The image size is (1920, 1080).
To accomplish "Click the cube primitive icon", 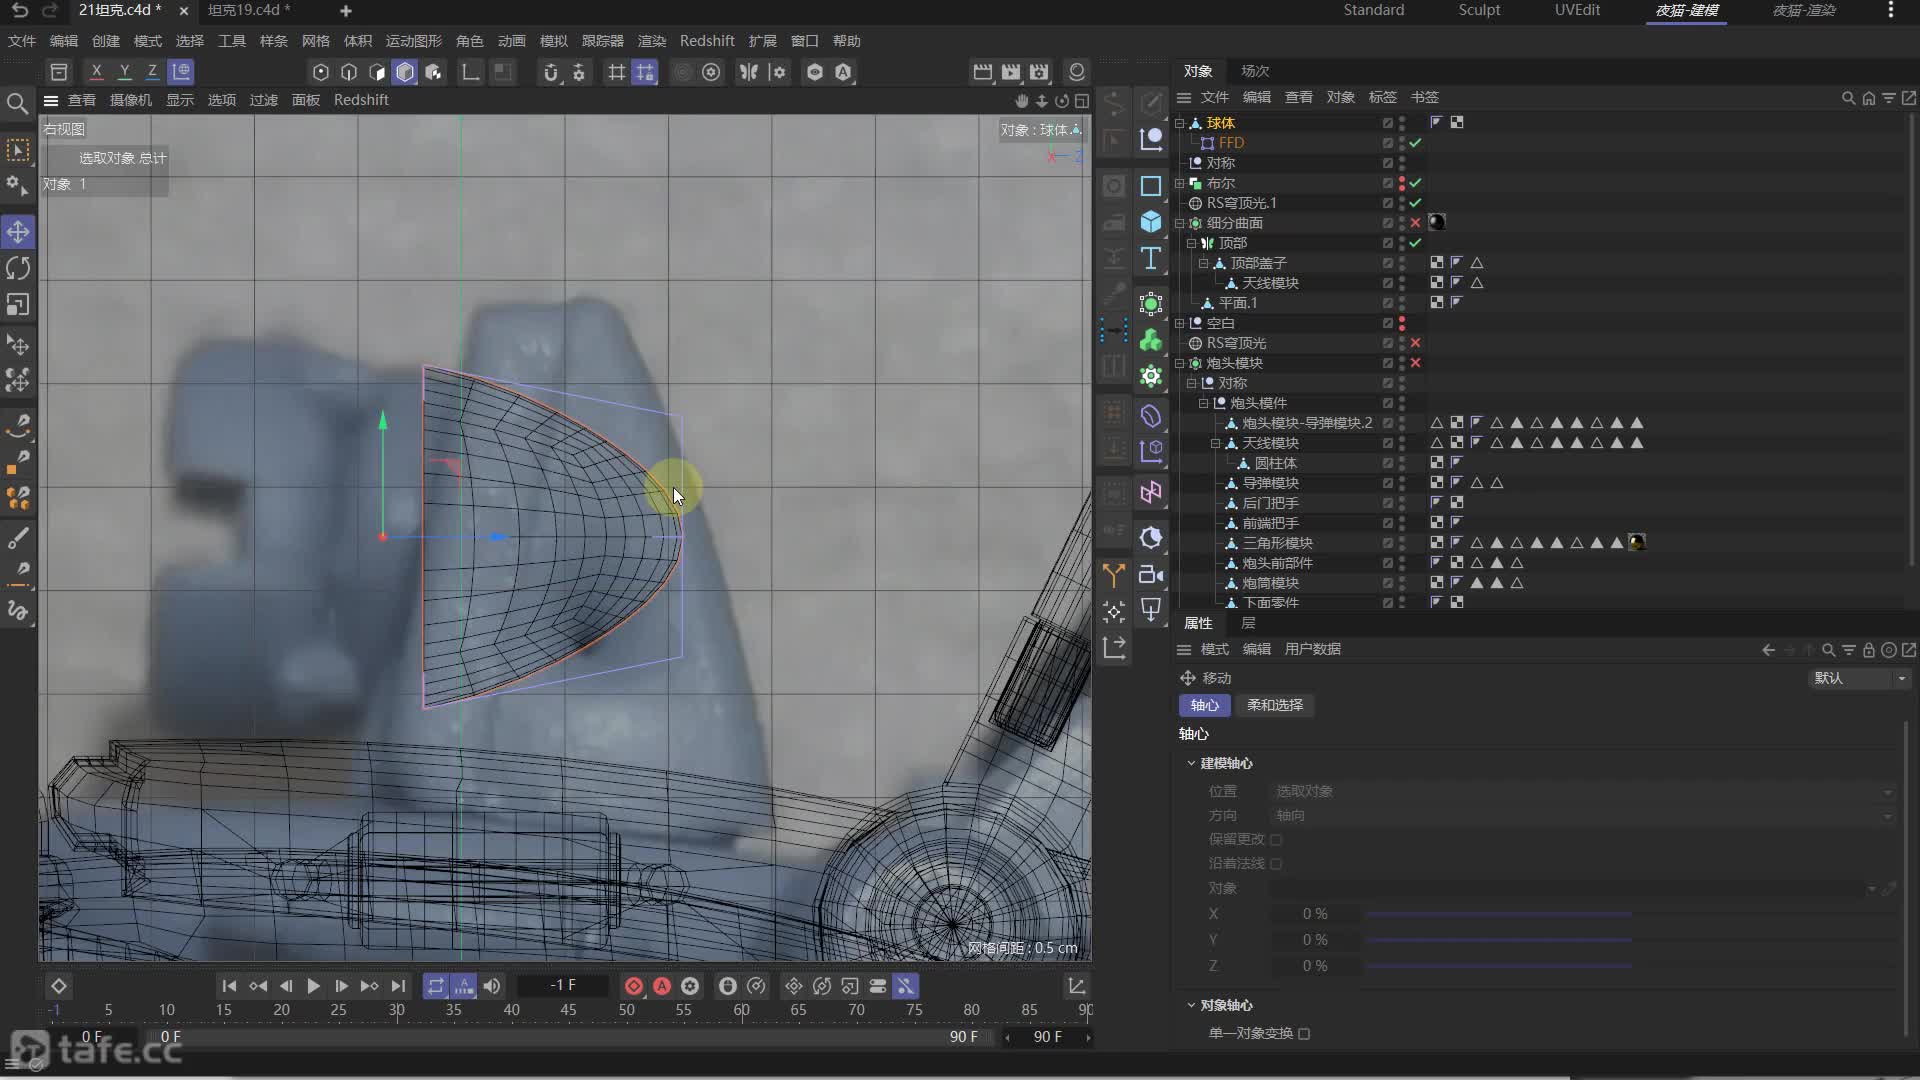I will pos(1151,222).
